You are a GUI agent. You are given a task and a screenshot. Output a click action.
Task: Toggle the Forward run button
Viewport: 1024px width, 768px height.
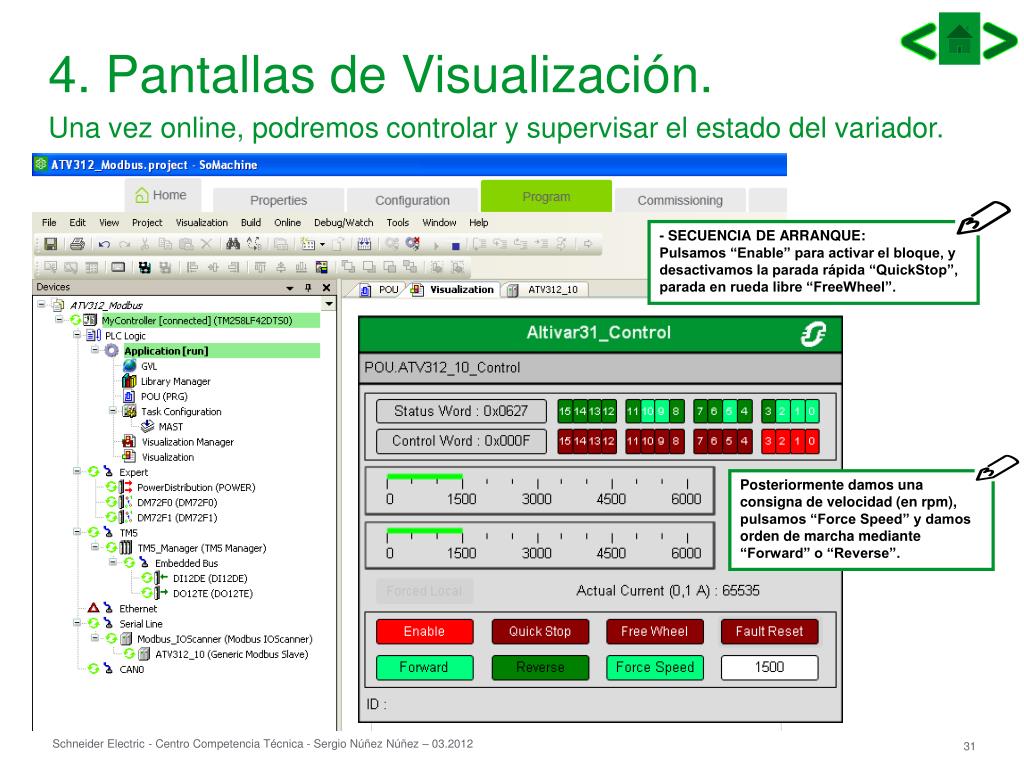[x=424, y=667]
